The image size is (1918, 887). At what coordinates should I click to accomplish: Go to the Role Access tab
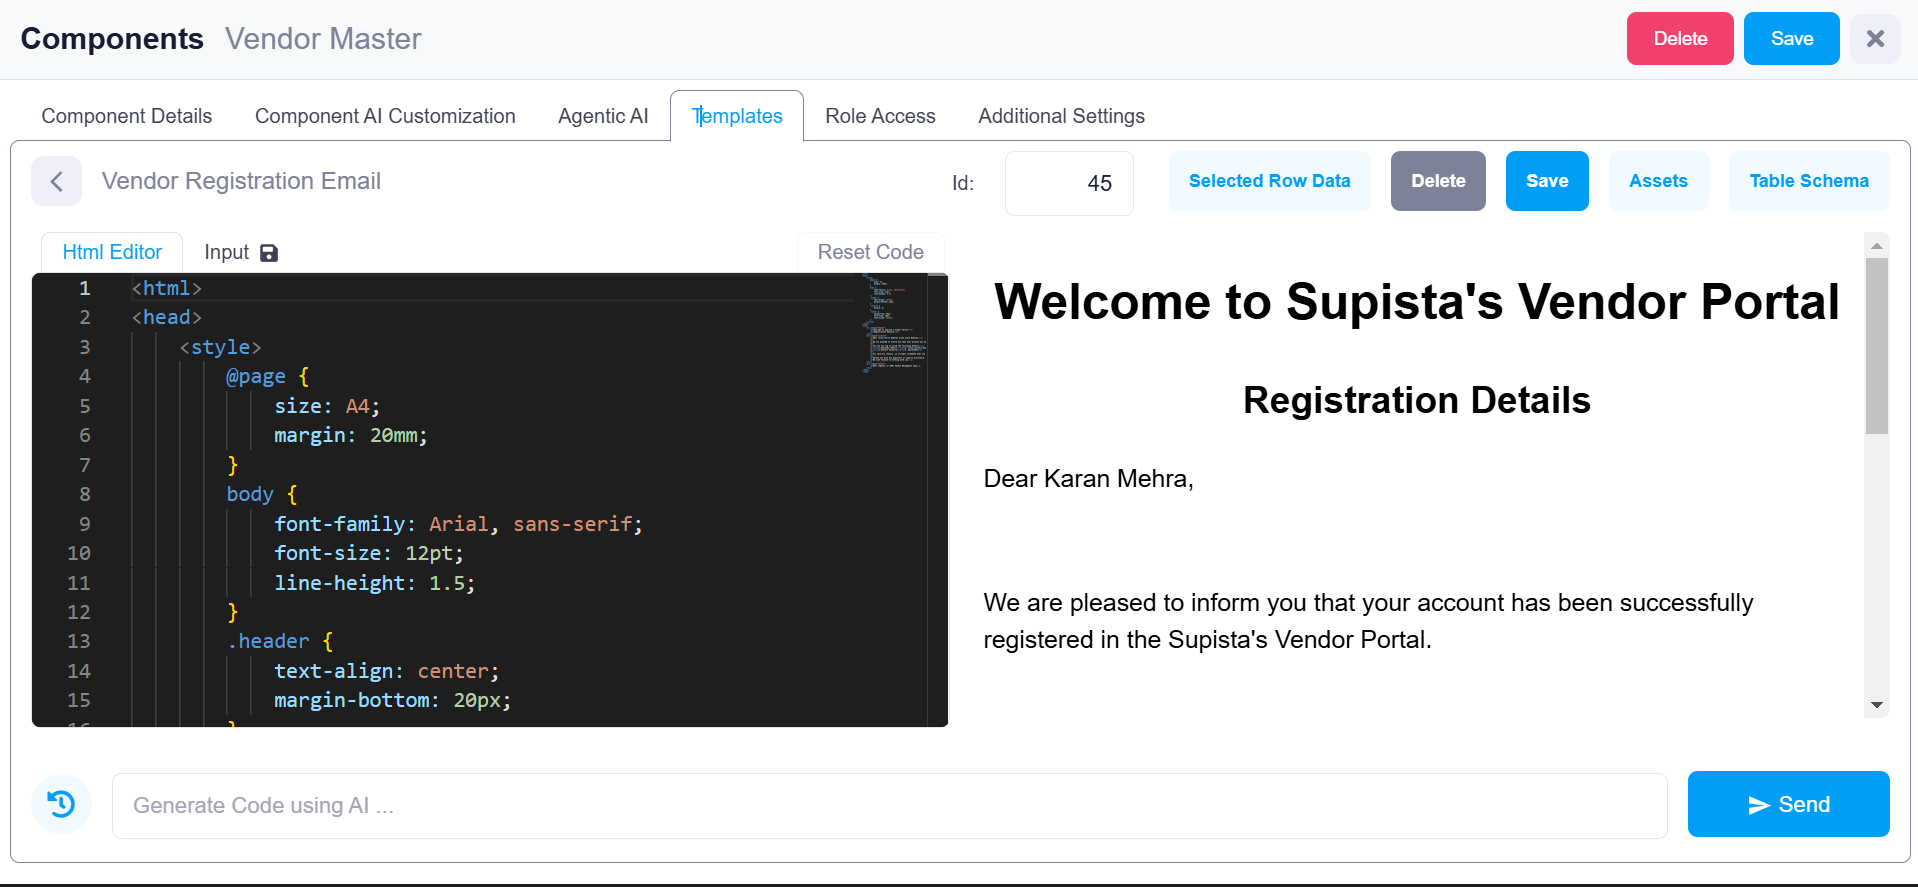880,116
